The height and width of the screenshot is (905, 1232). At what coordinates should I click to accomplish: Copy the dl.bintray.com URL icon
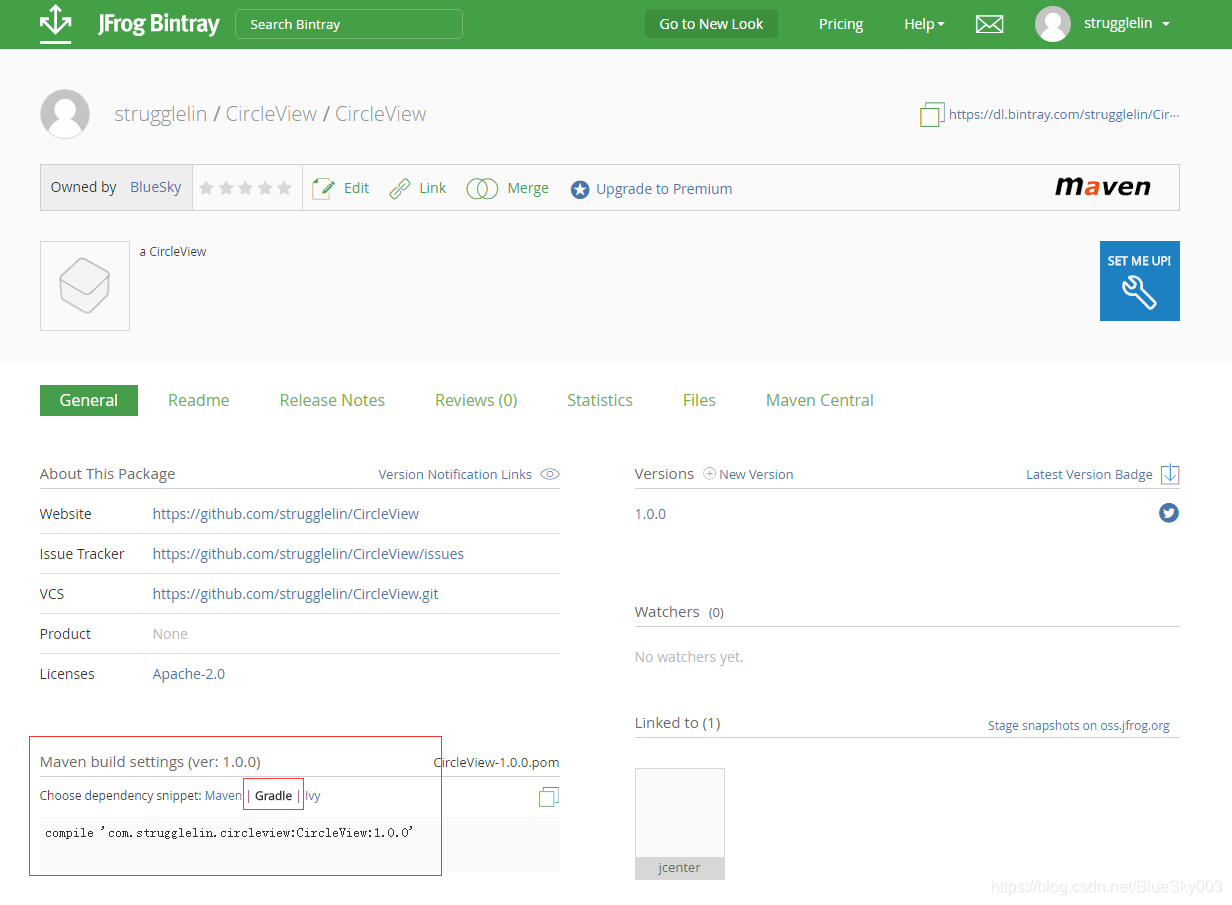point(931,114)
